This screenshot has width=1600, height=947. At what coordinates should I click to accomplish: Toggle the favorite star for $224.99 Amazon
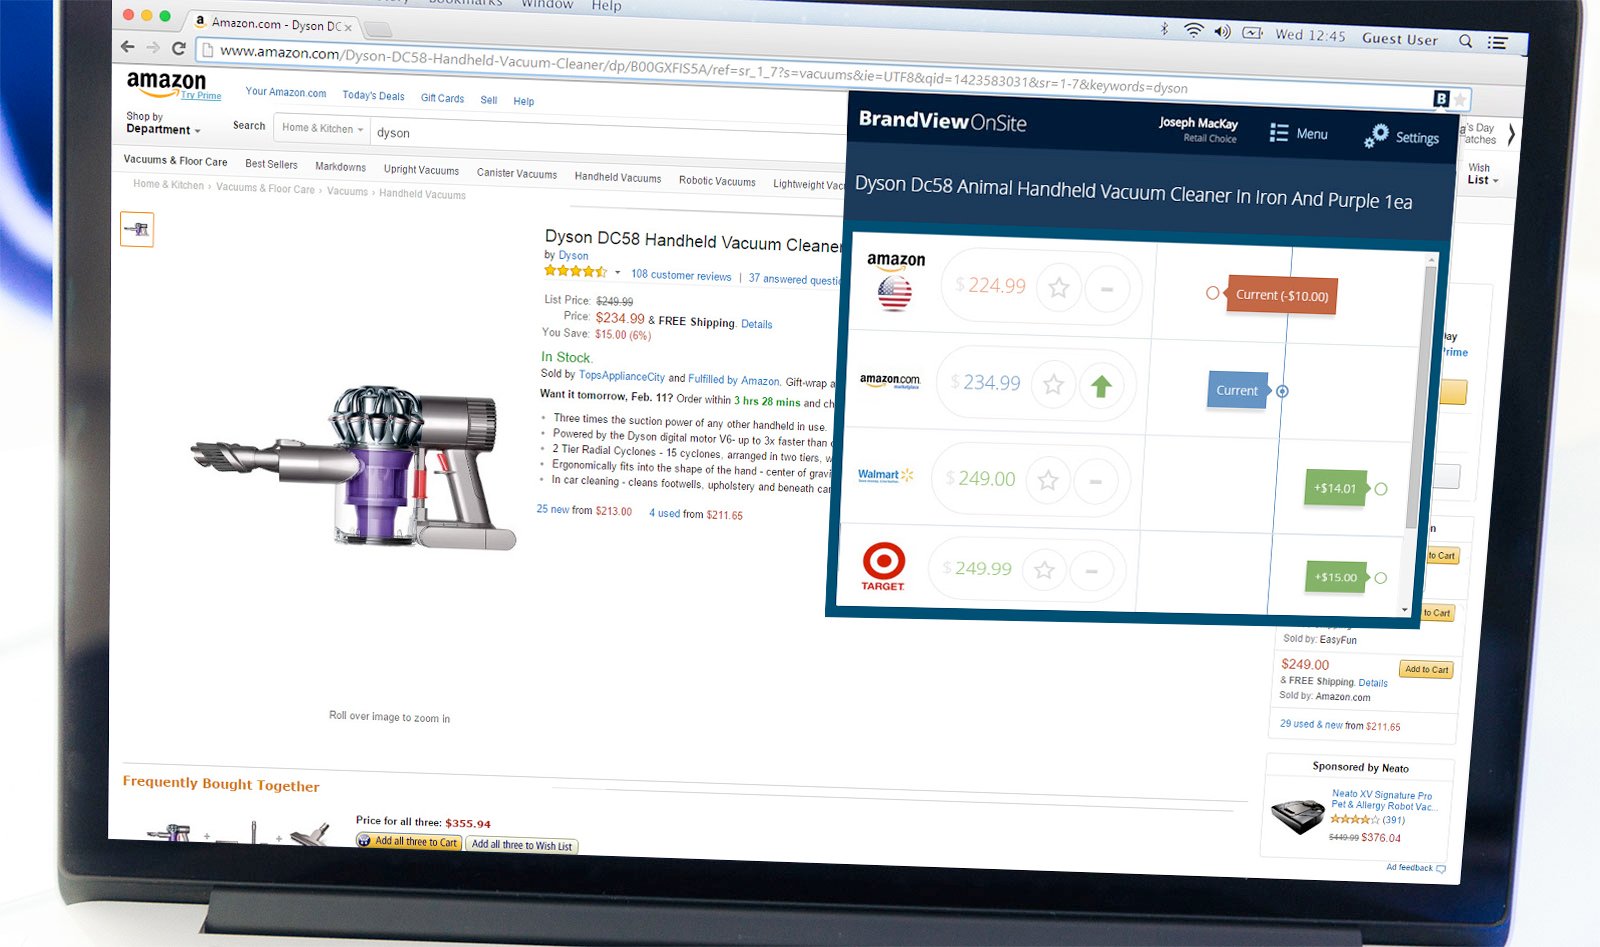1059,288
